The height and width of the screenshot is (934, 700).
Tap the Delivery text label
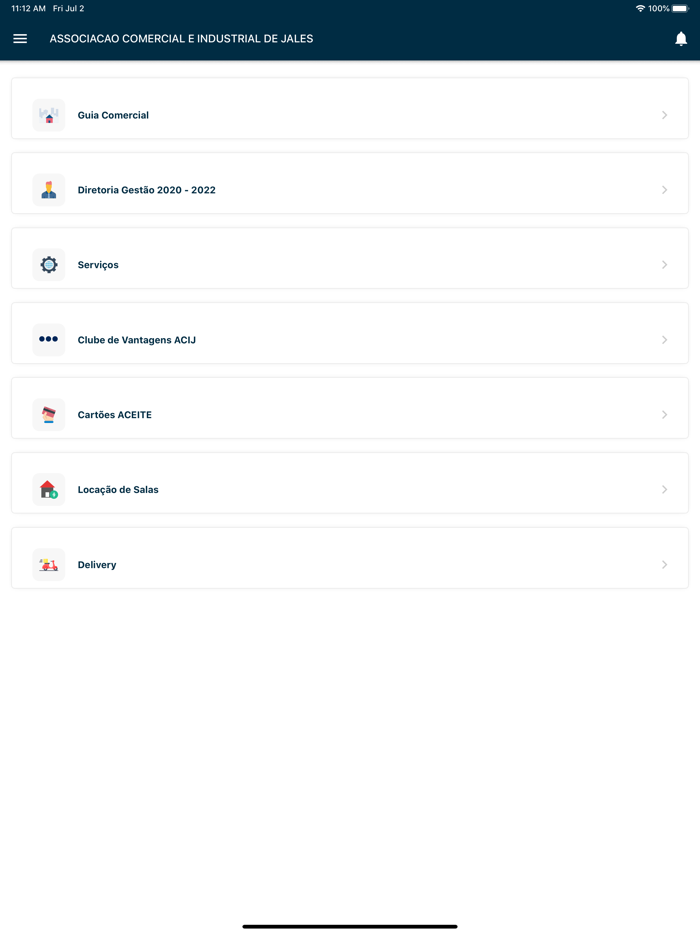tap(97, 565)
